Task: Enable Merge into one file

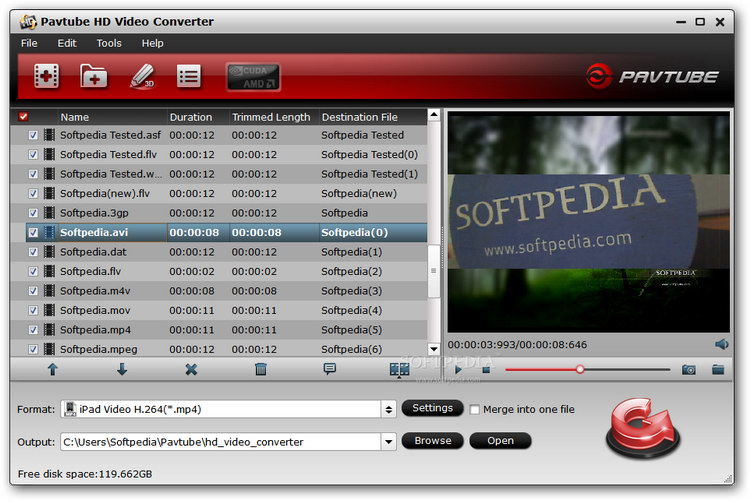Action: point(474,410)
